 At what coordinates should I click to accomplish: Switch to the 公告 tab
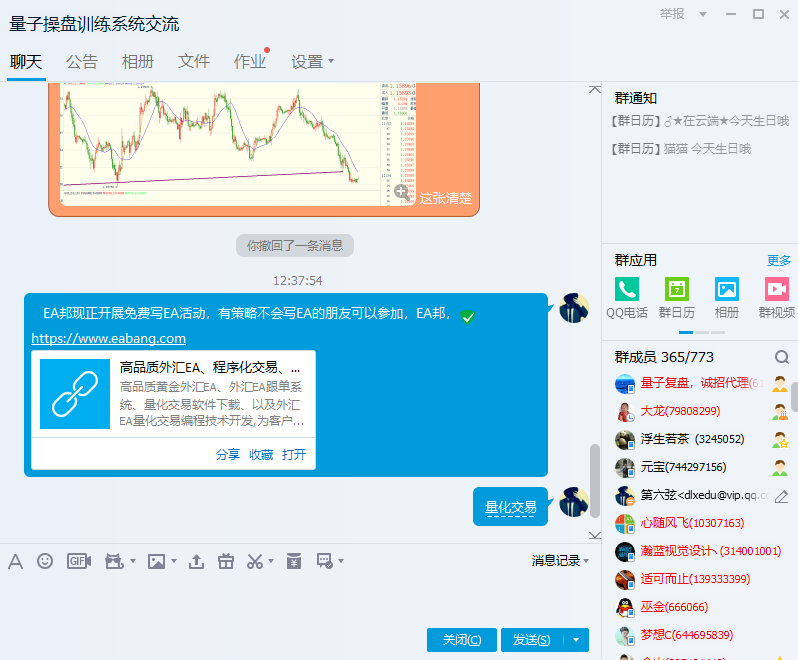pyautogui.click(x=82, y=62)
